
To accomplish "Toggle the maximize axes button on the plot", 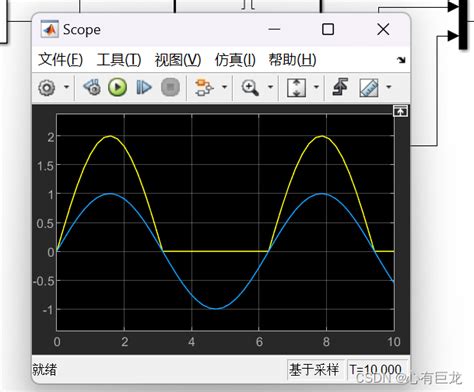I will (400, 111).
